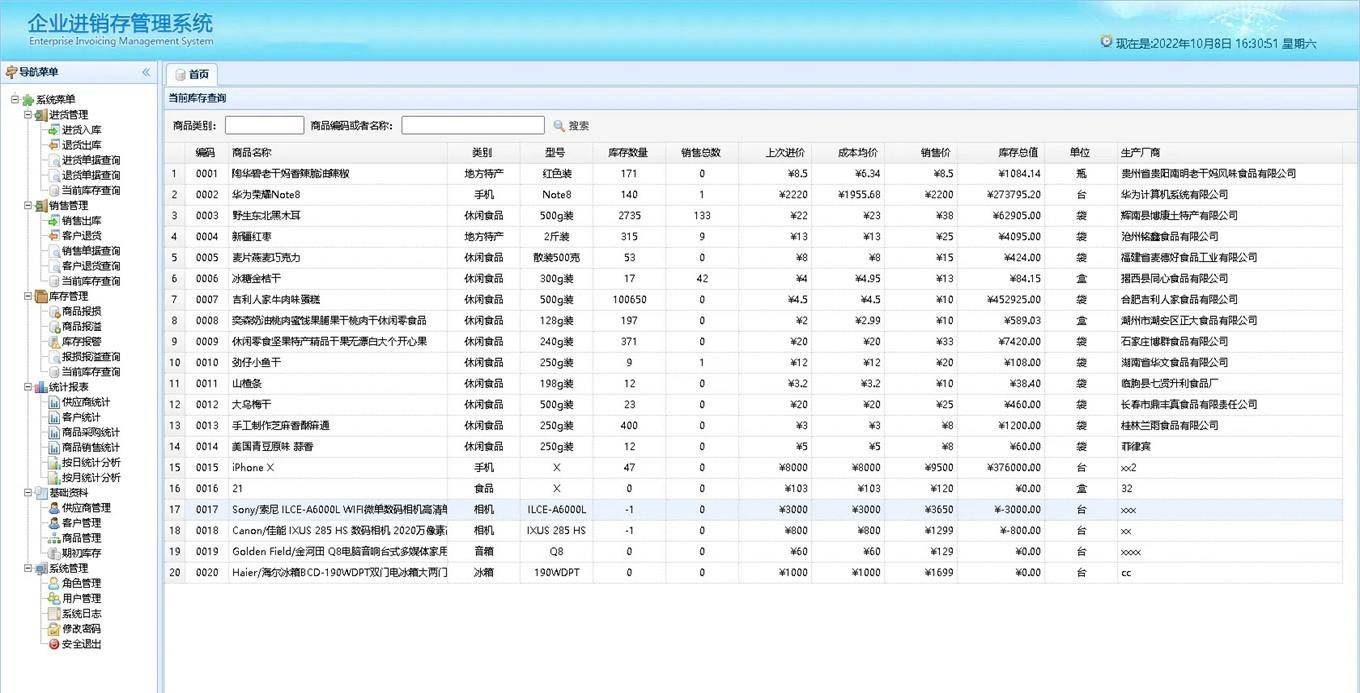
Task: Collapse the 统计报表 tree node
Action: click(28, 387)
